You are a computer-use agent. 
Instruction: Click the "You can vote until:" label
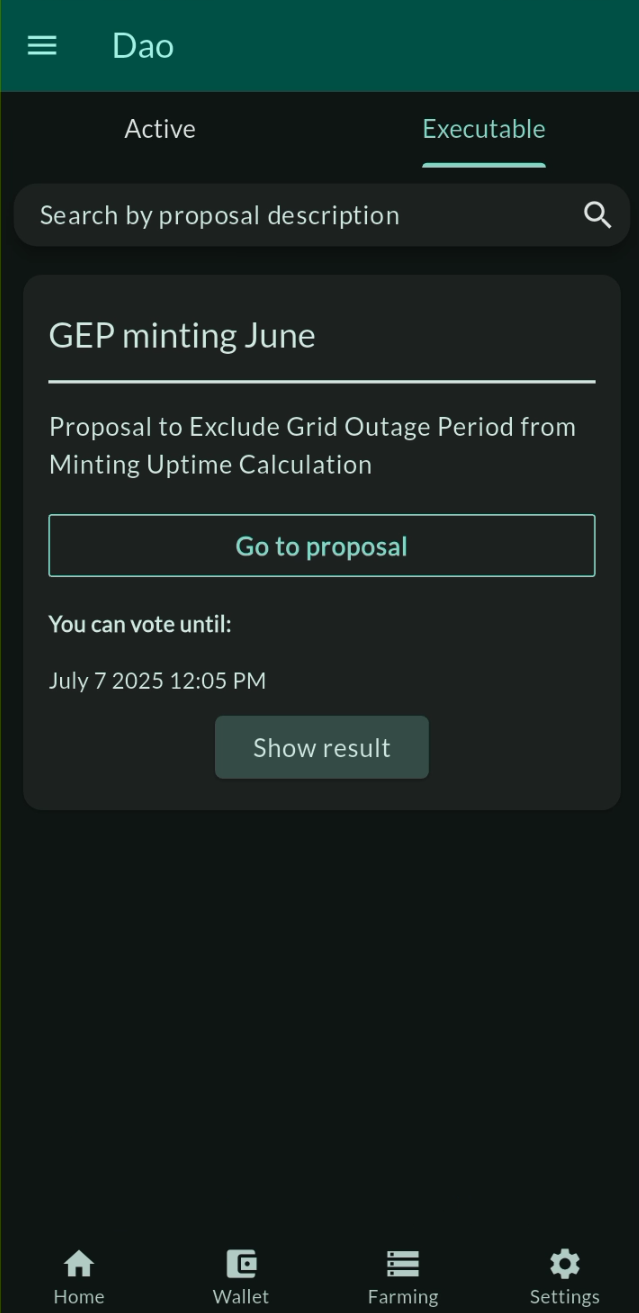(x=140, y=624)
